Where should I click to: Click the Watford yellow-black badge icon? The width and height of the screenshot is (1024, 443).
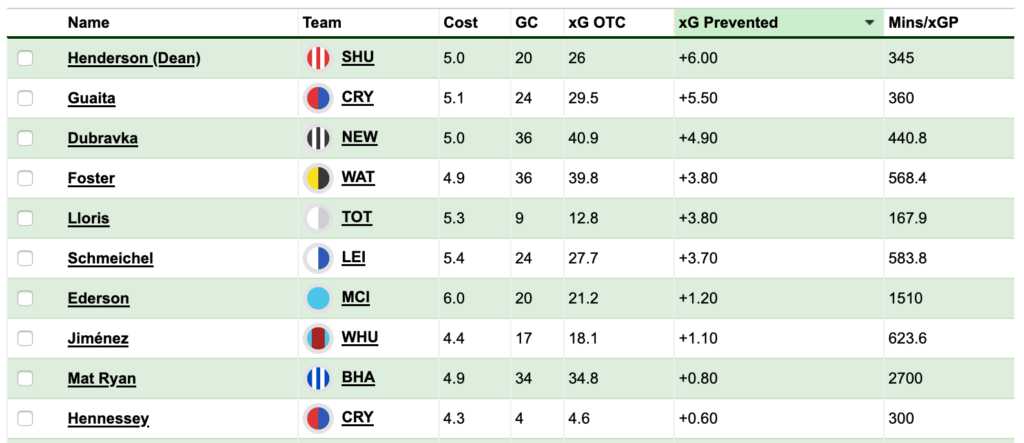[318, 178]
